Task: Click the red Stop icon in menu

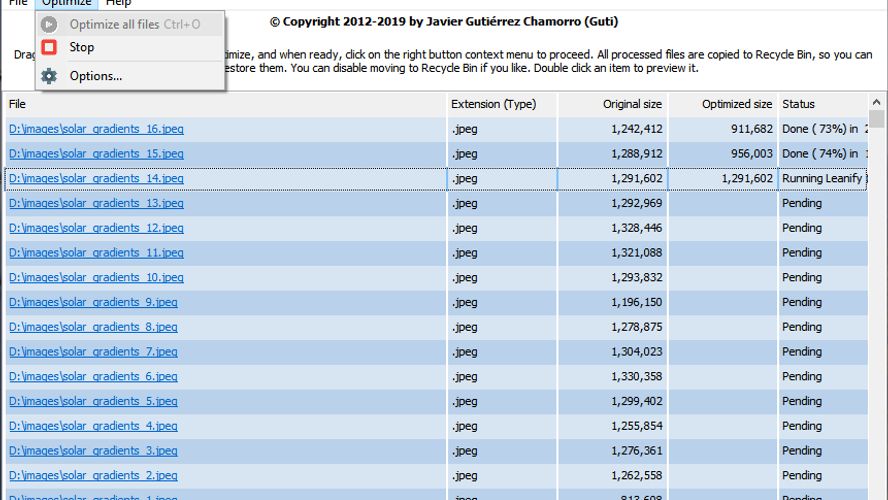Action: coord(49,47)
